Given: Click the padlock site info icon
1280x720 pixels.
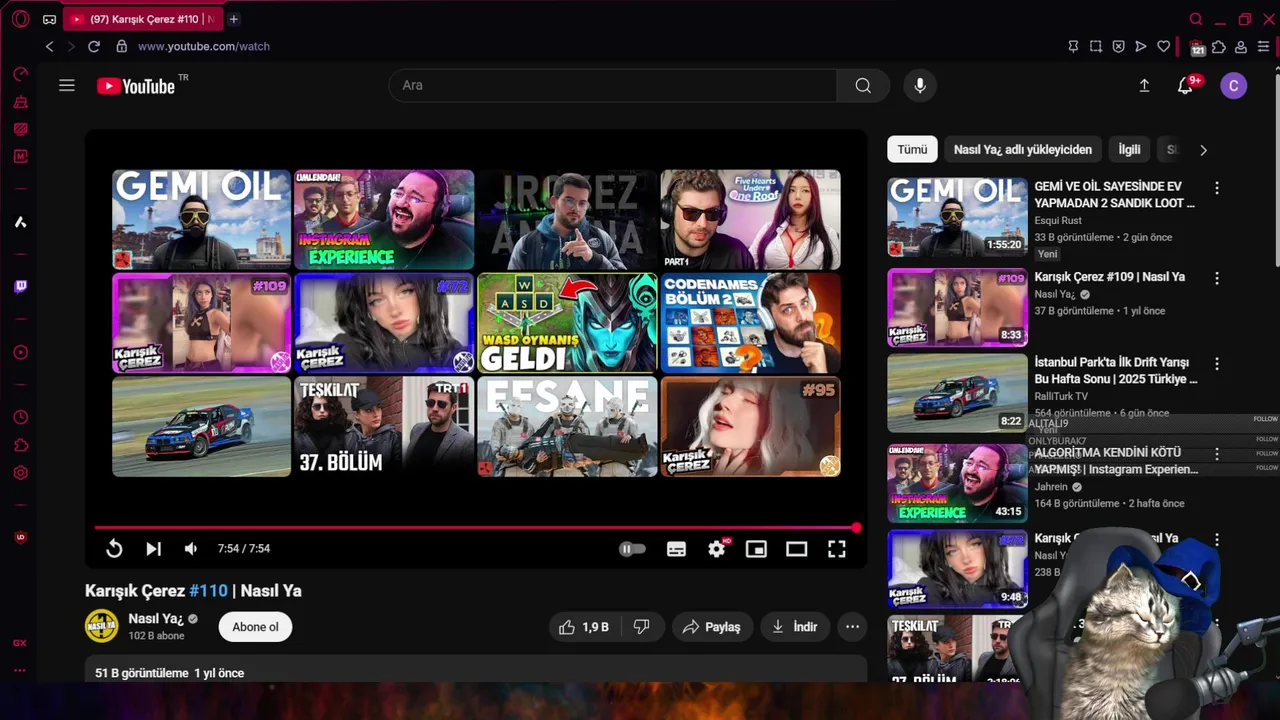Looking at the screenshot, I should point(121,46).
